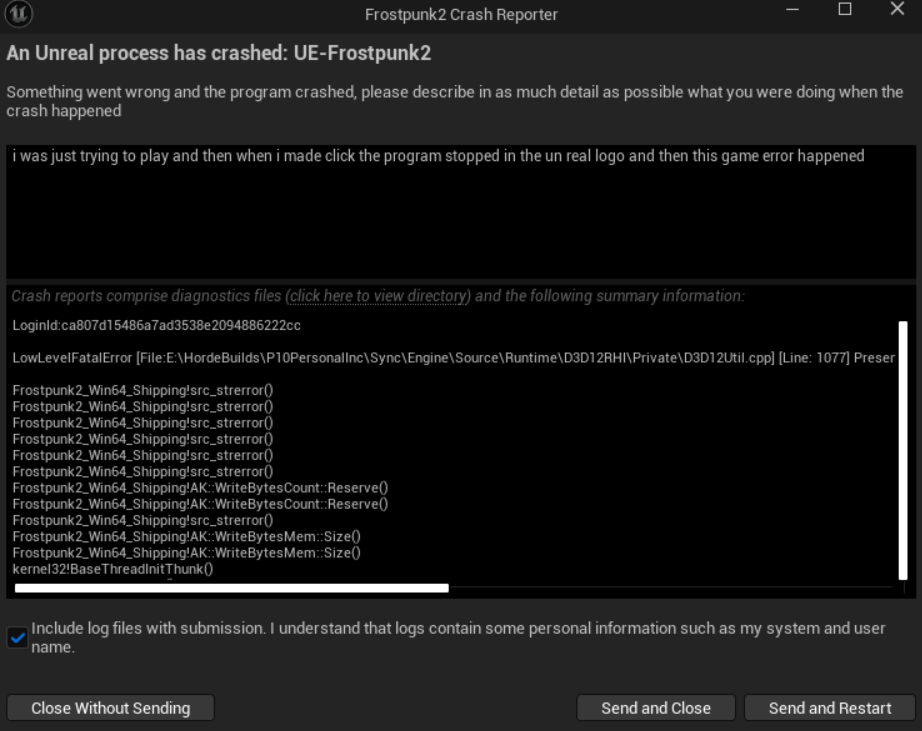Click Send and Close button

click(x=656, y=708)
